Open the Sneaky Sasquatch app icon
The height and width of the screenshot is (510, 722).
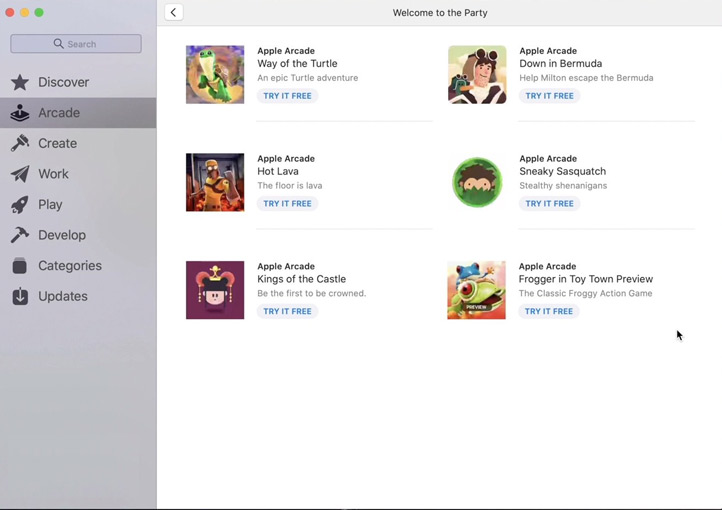coord(477,182)
